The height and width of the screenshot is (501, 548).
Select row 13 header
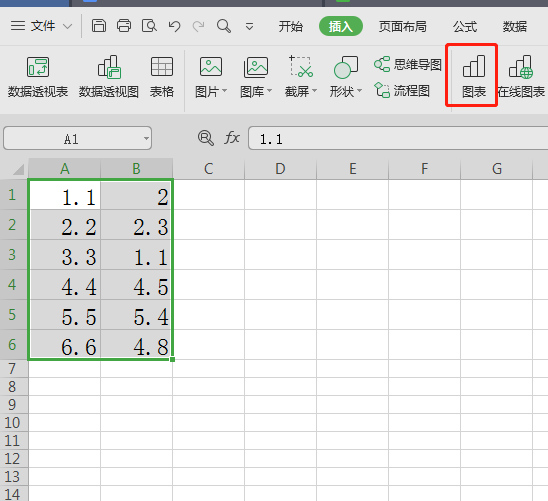14,477
